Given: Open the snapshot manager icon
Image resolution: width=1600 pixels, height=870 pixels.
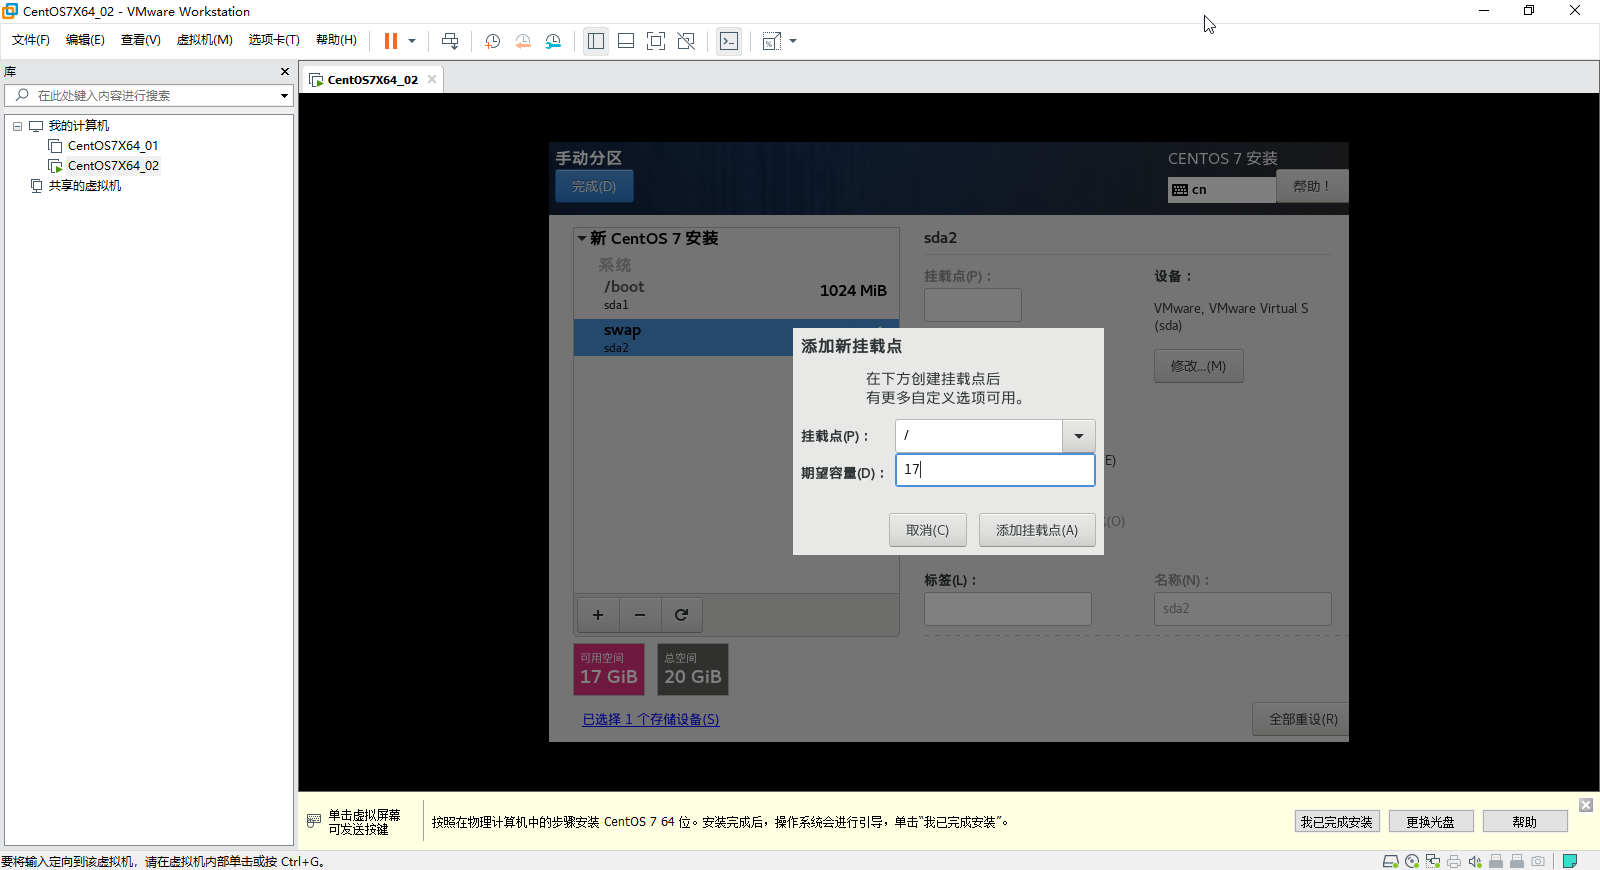Looking at the screenshot, I should (x=553, y=41).
